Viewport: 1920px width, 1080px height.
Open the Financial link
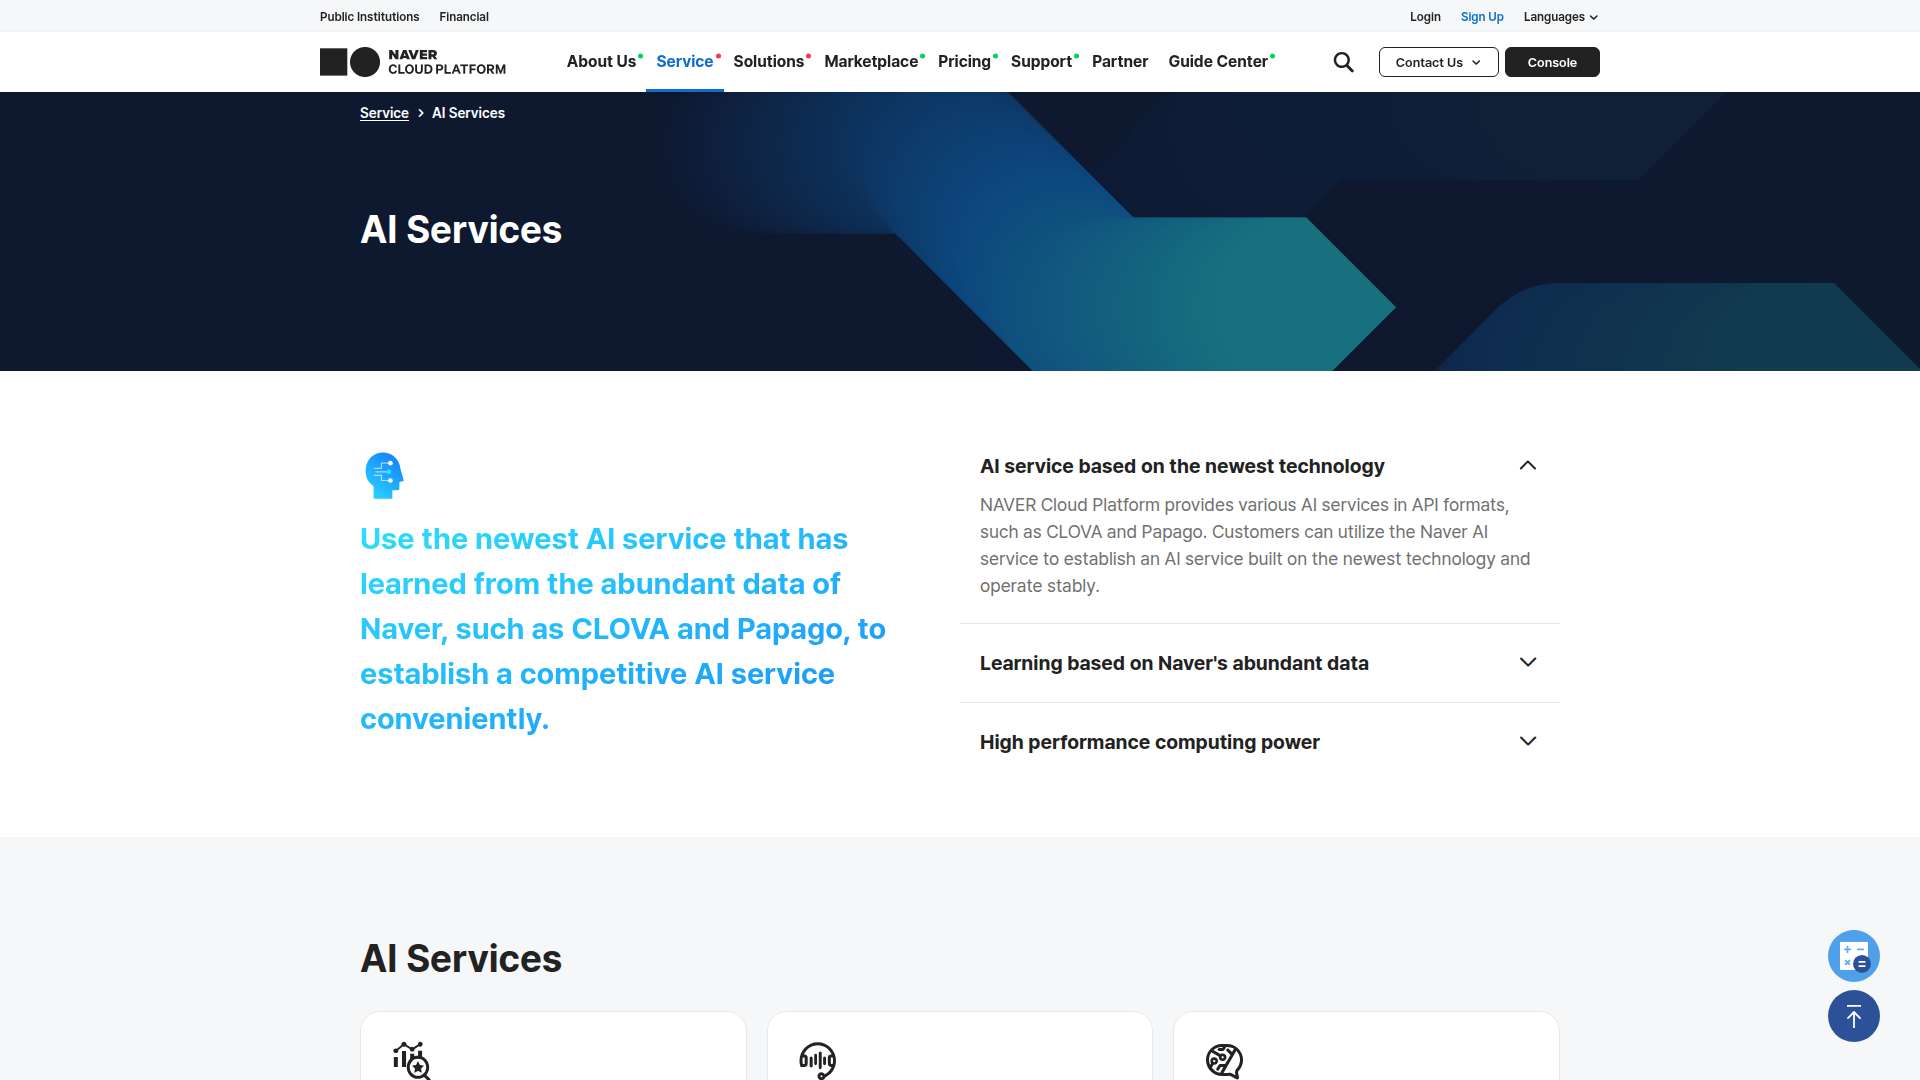click(x=464, y=17)
